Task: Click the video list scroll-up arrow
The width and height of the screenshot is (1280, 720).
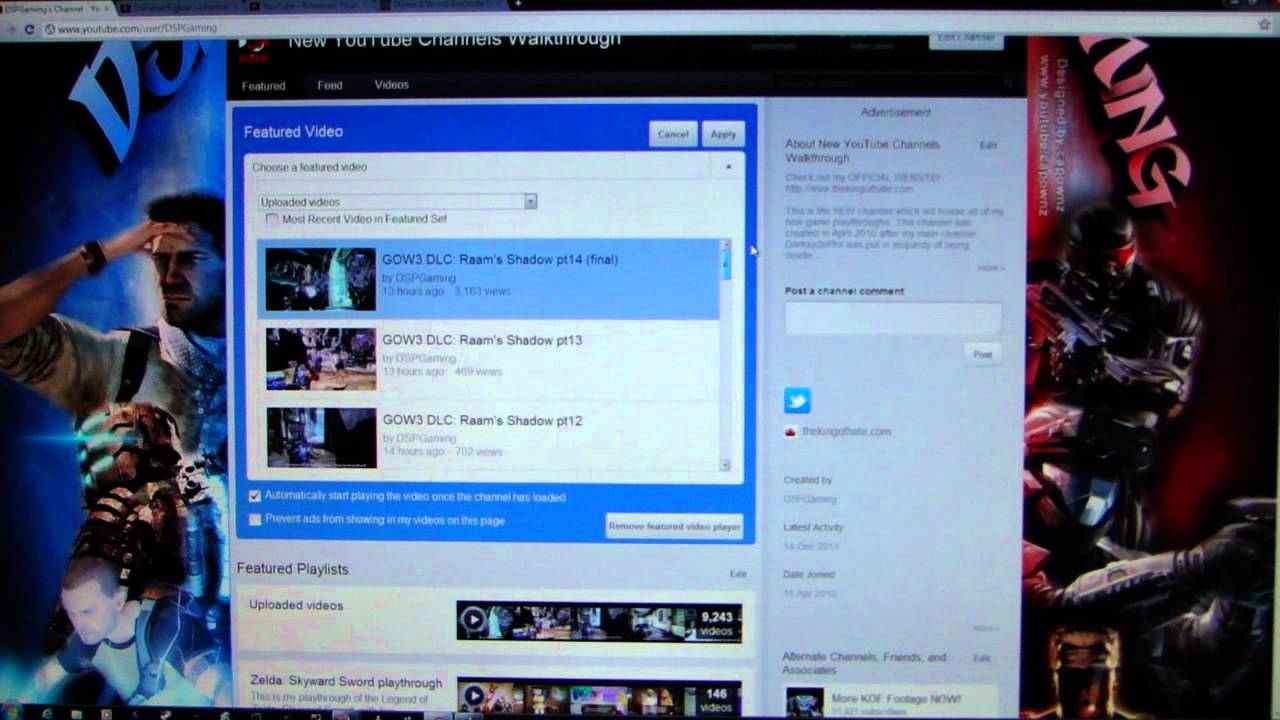Action: click(726, 245)
